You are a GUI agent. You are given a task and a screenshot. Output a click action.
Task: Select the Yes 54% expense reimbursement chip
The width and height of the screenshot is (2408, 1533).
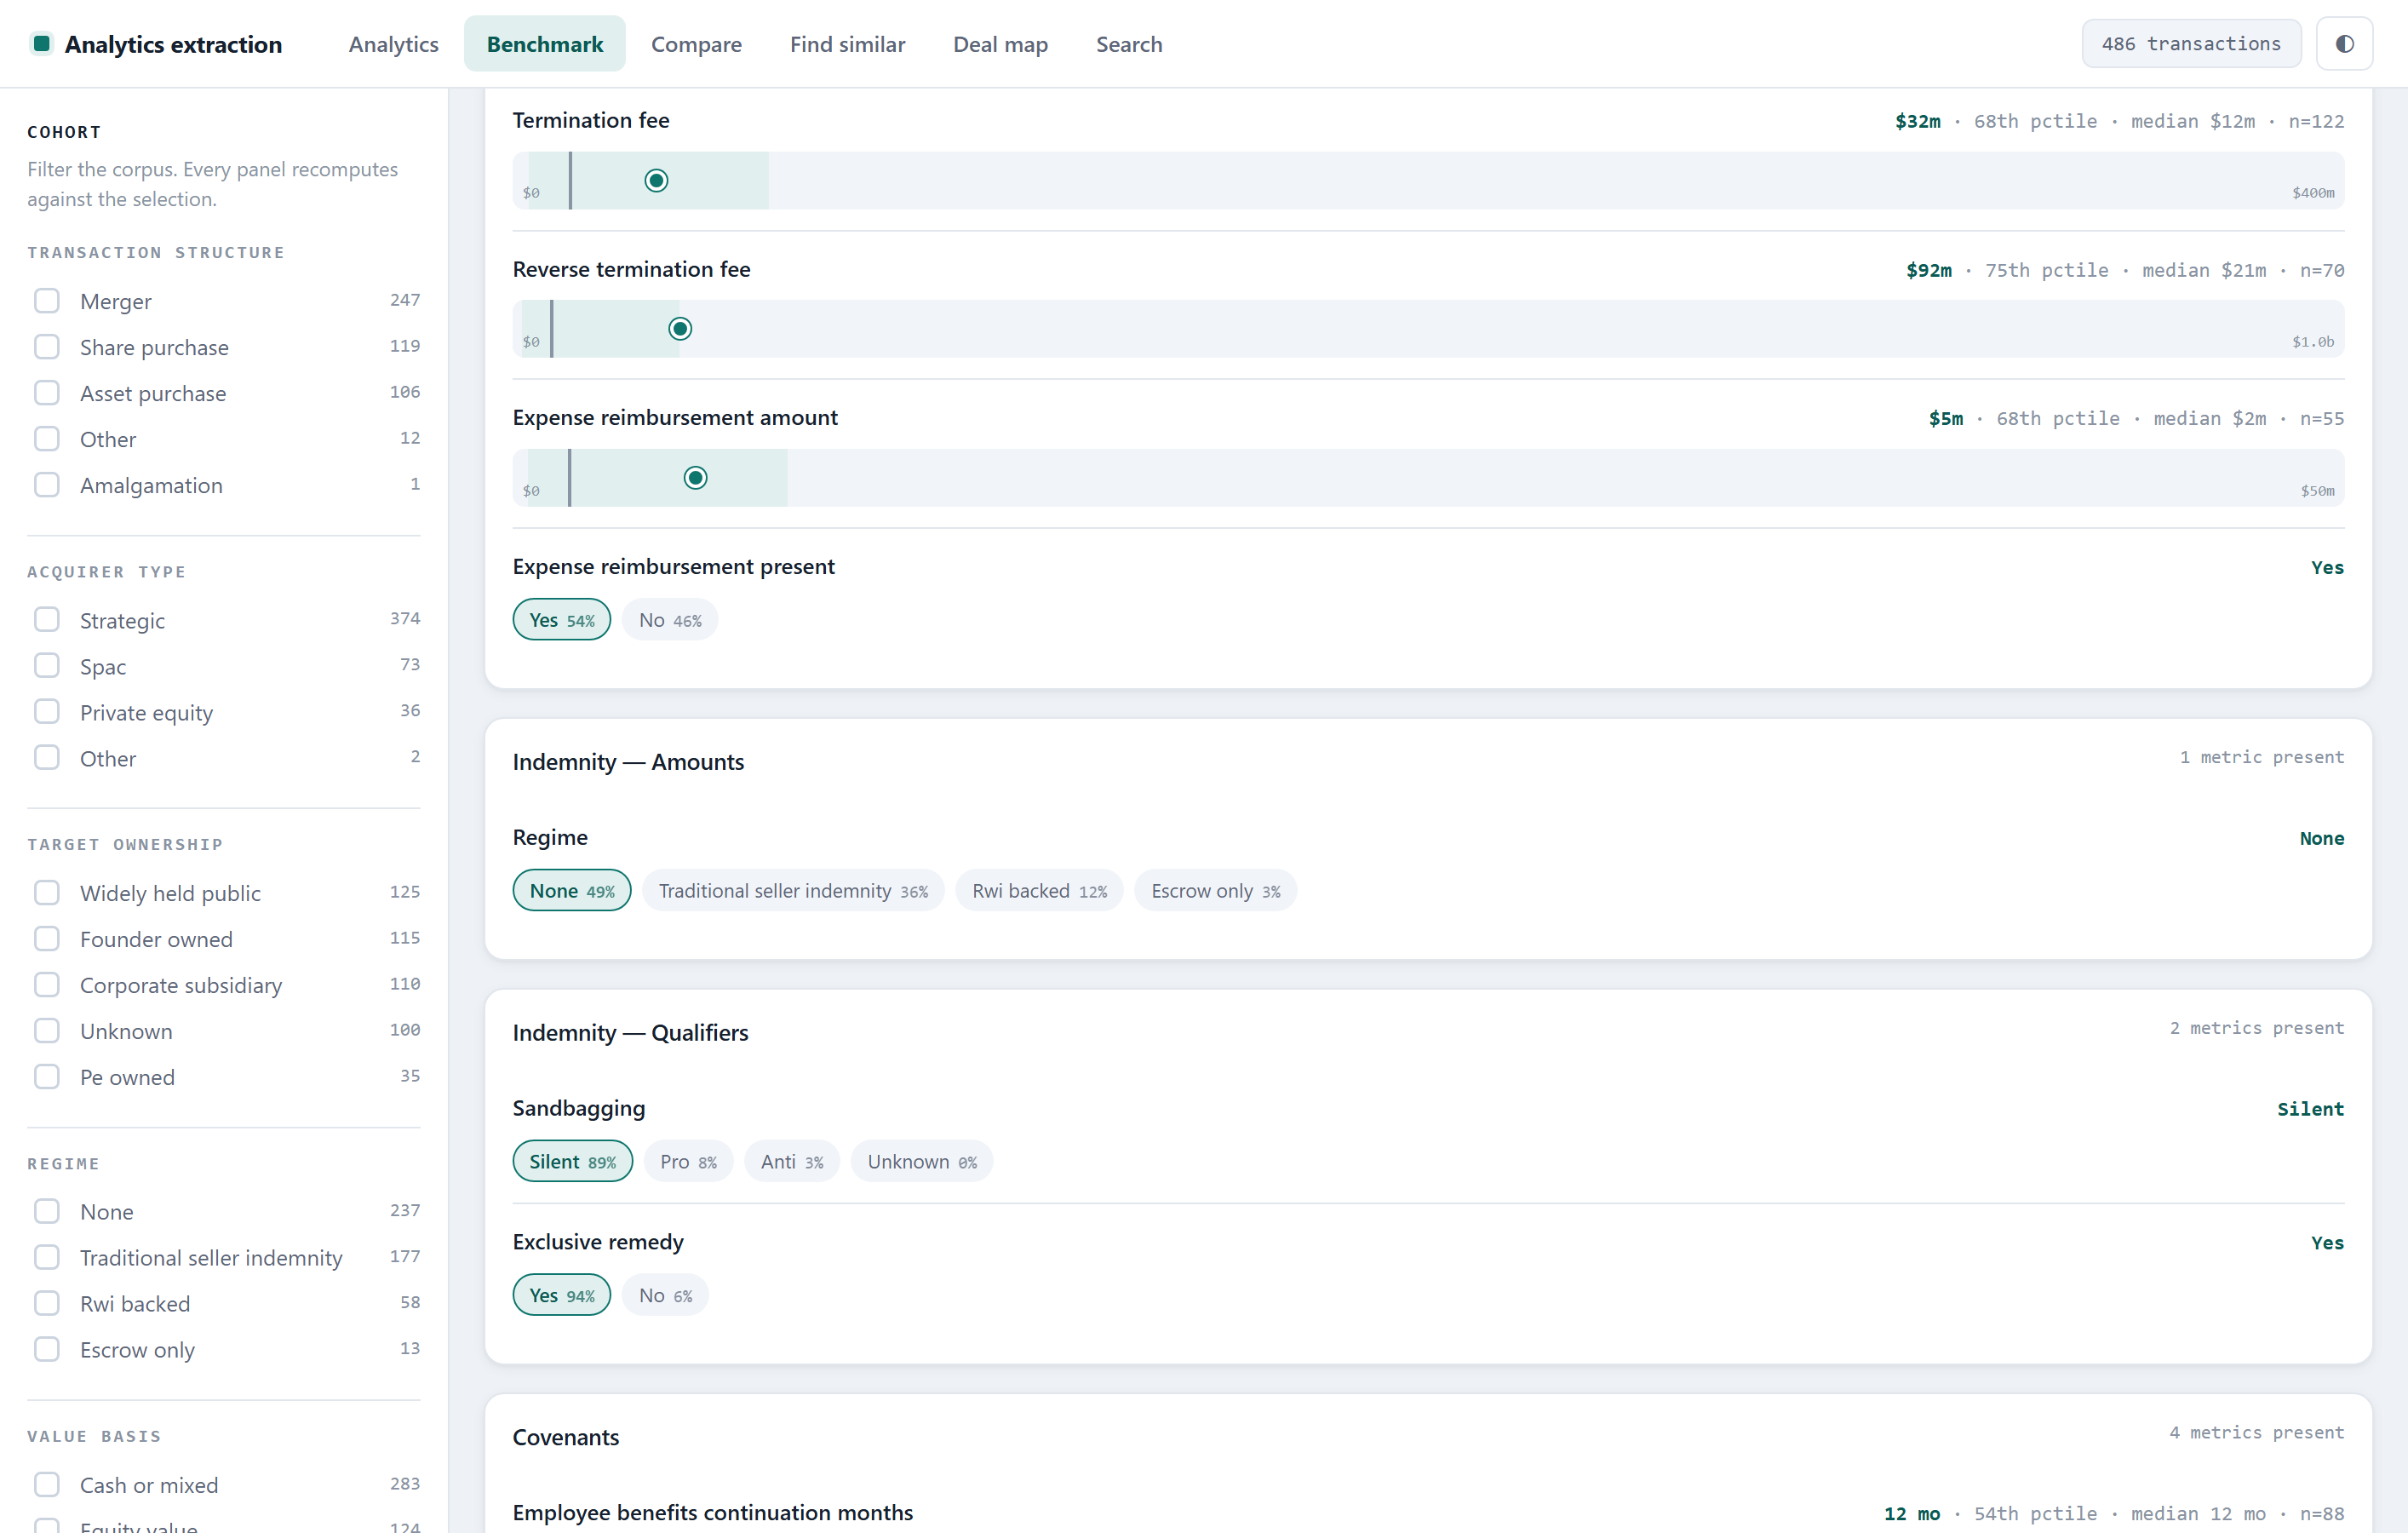coord(562,620)
